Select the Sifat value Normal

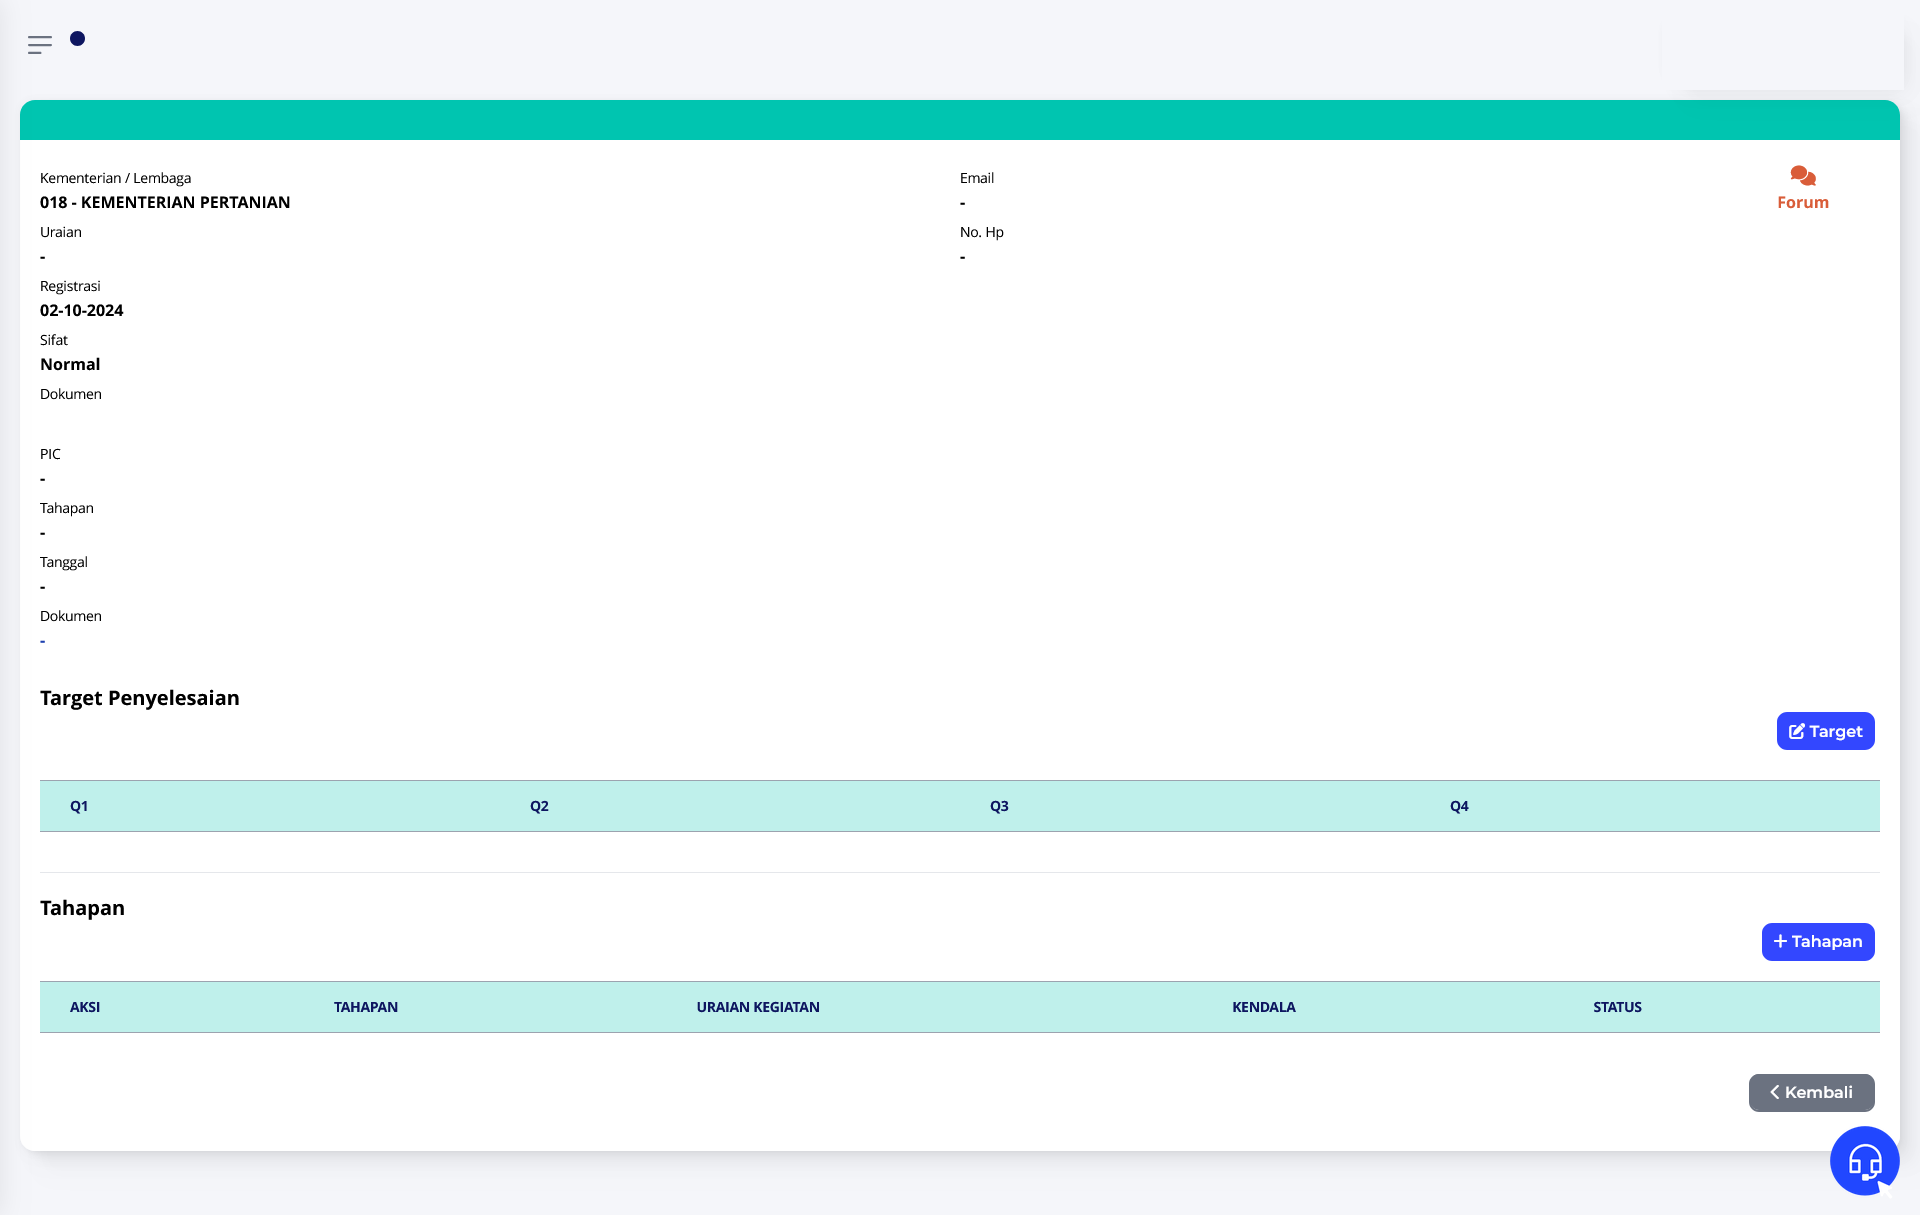[x=70, y=364]
